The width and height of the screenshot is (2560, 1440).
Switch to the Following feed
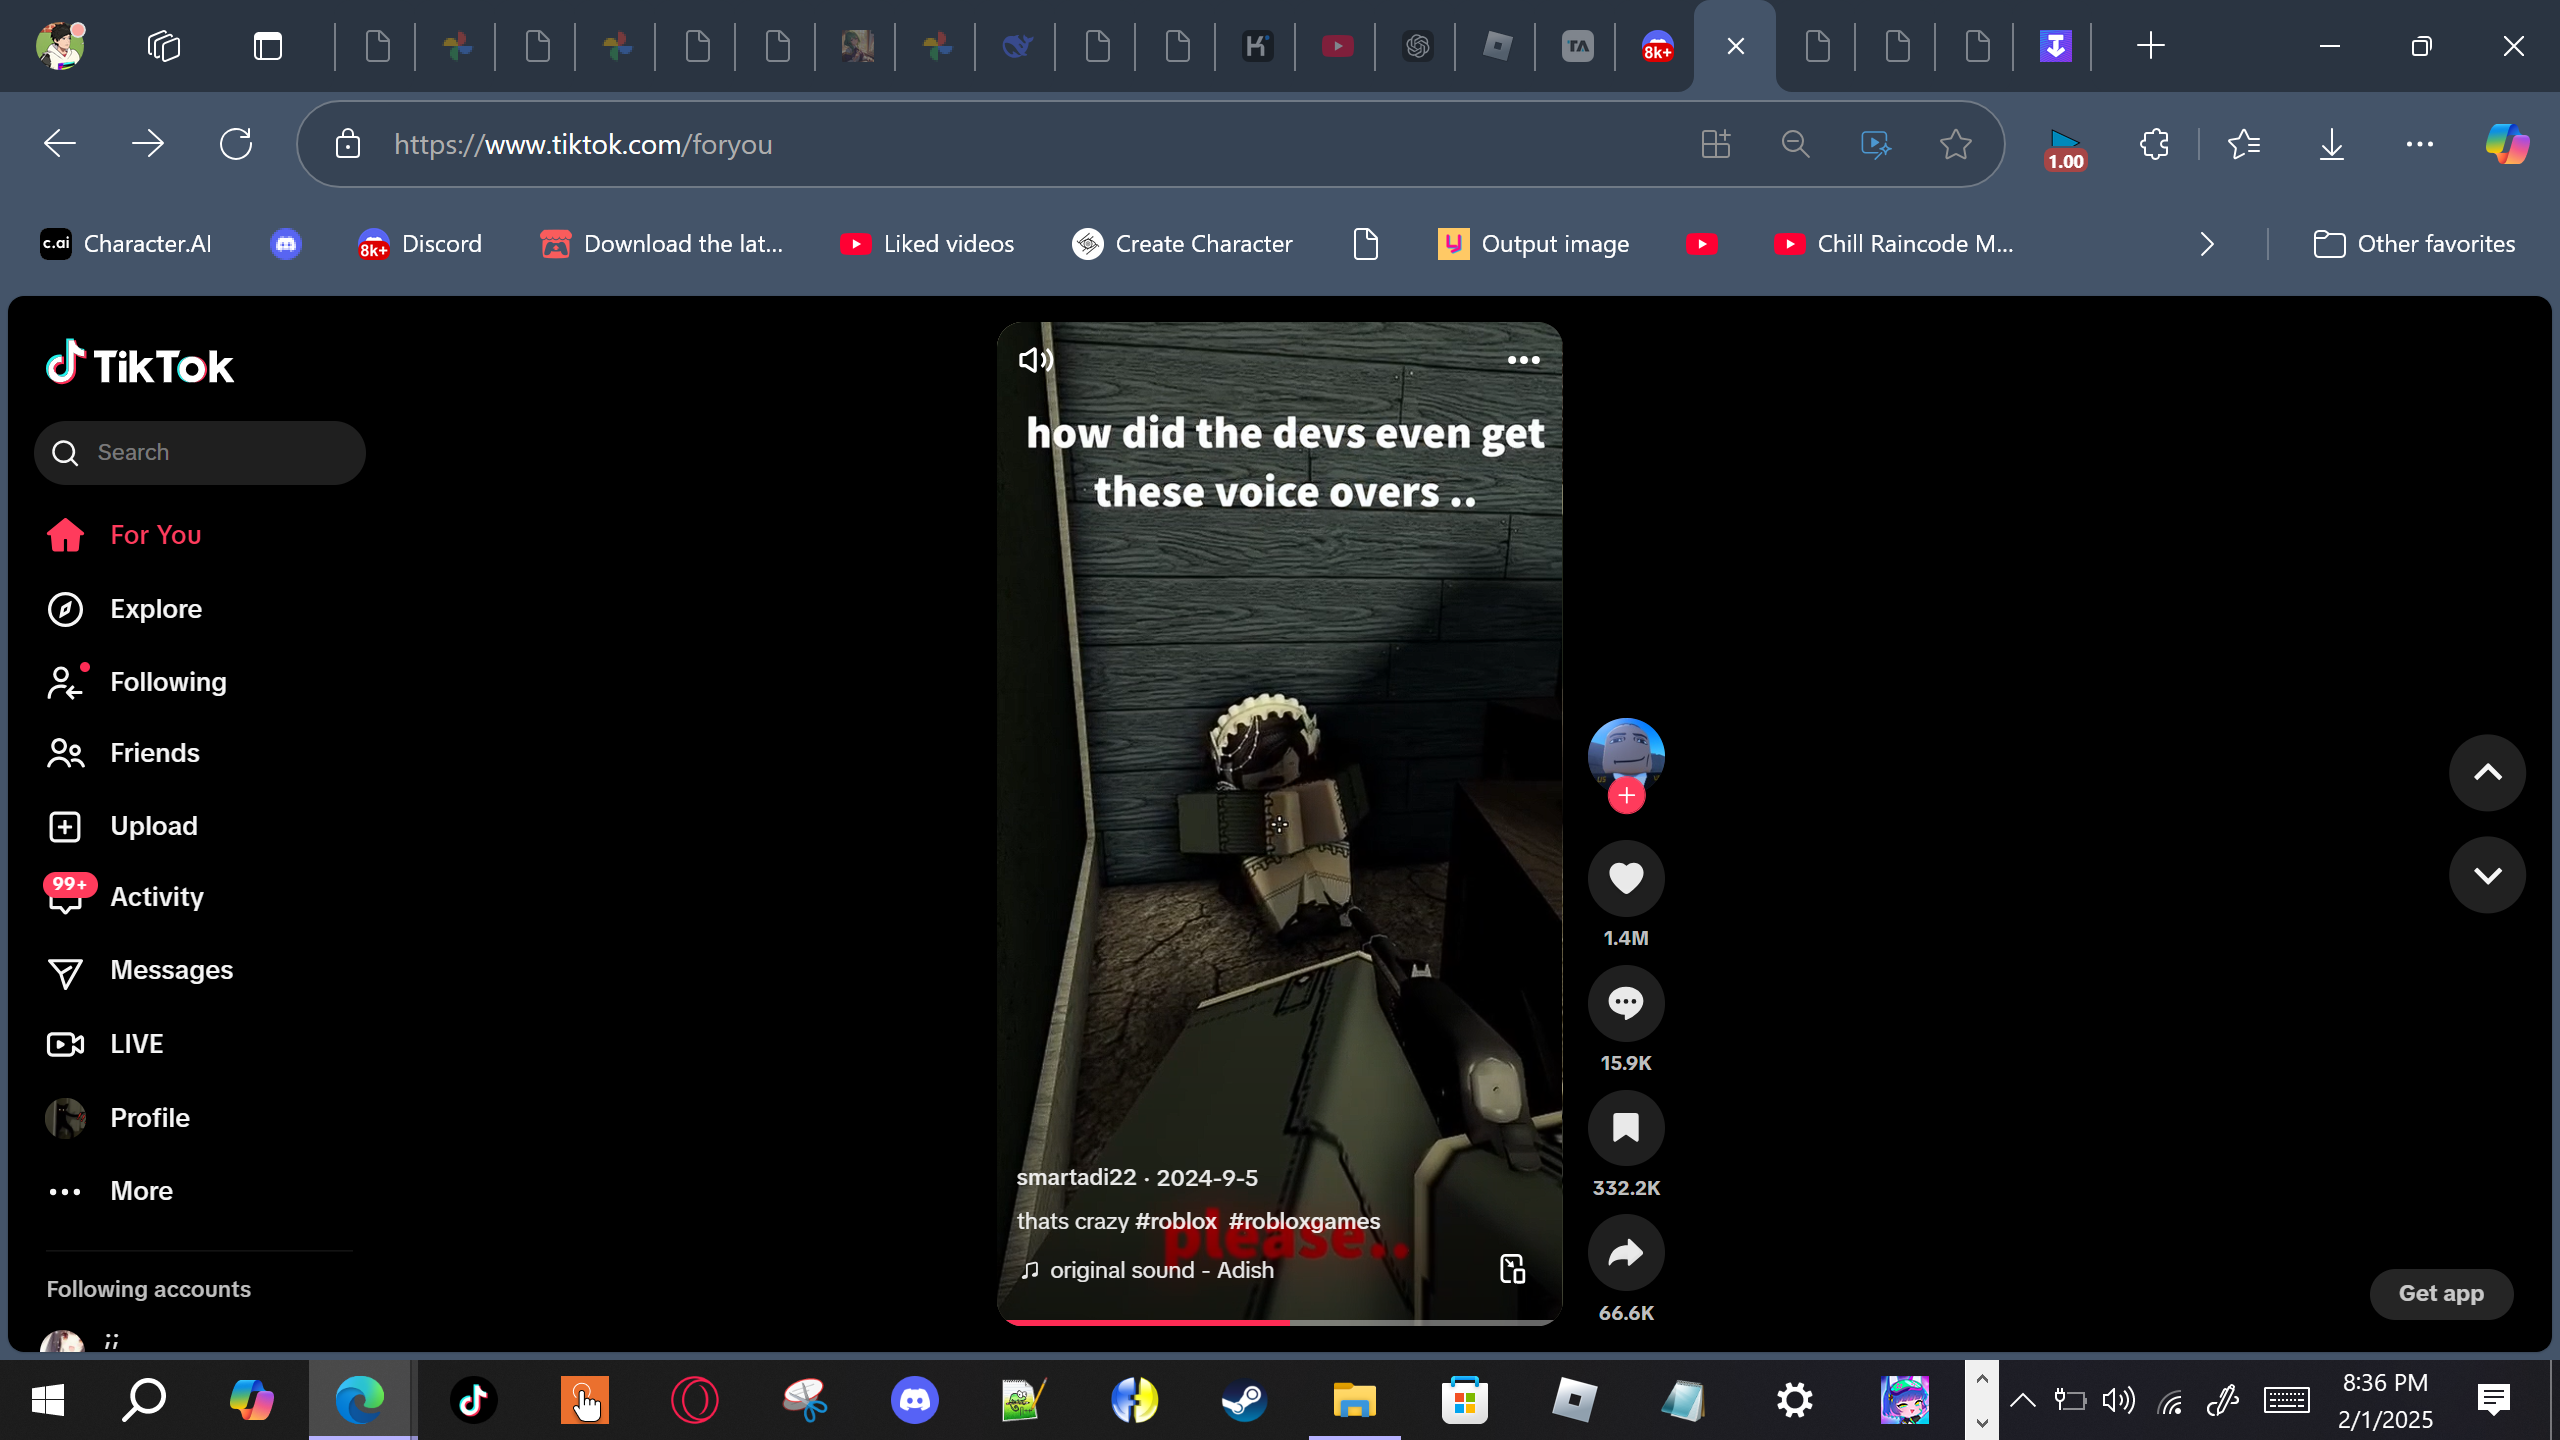click(168, 682)
